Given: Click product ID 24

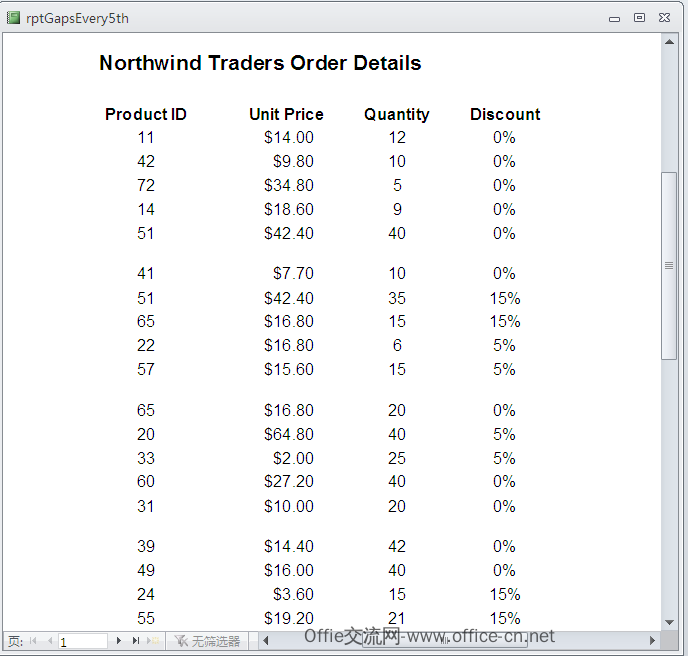Looking at the screenshot, I should point(146,594).
